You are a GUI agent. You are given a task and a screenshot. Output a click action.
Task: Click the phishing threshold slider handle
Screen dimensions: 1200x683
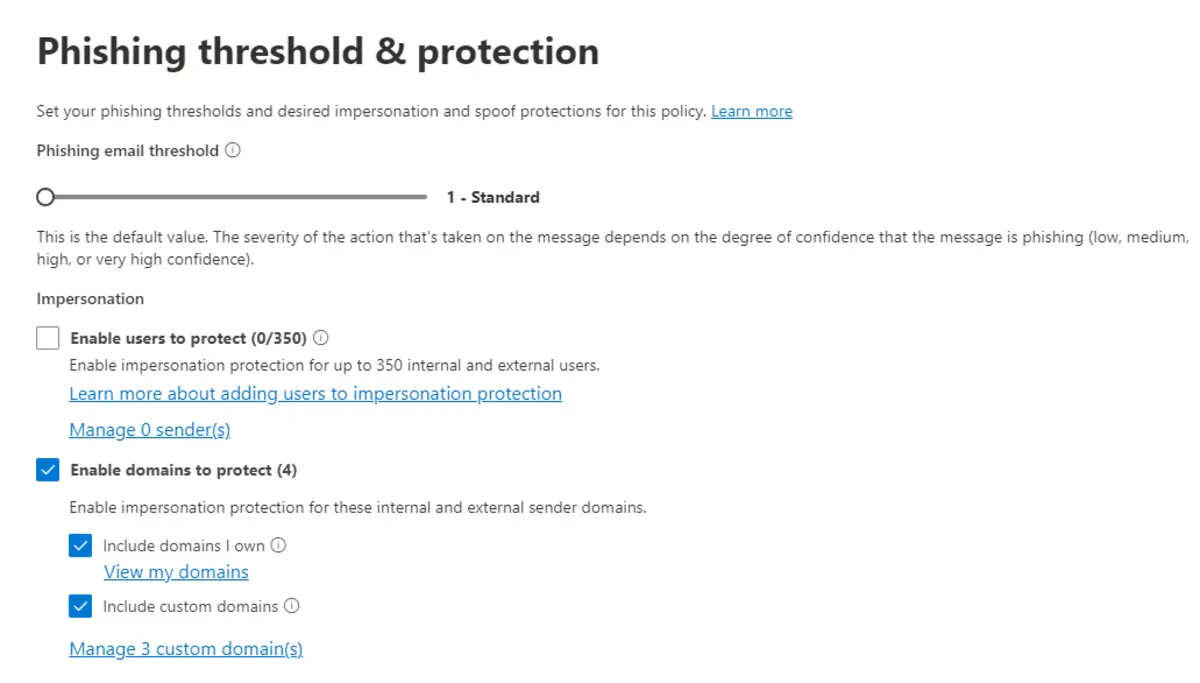[45, 197]
